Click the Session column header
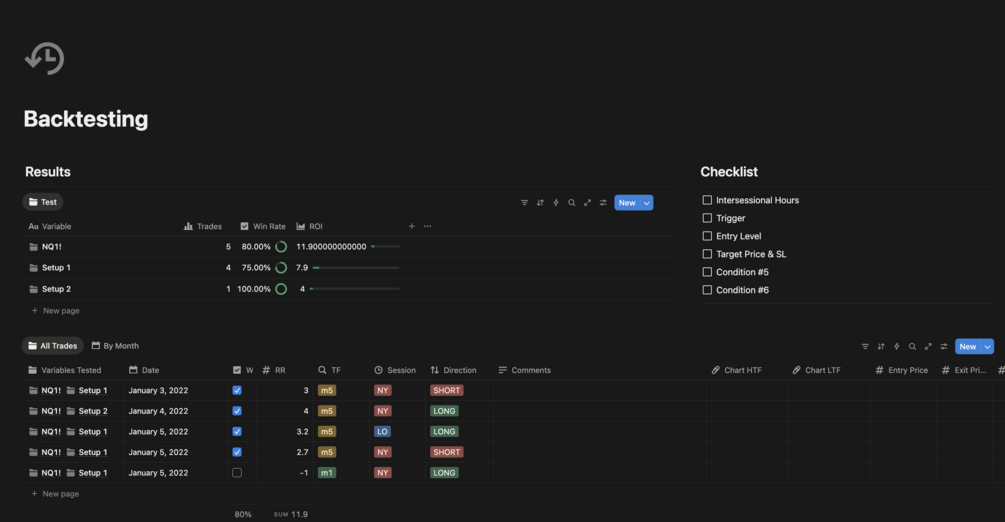The height and width of the screenshot is (522, 1005). pyautogui.click(x=395, y=370)
